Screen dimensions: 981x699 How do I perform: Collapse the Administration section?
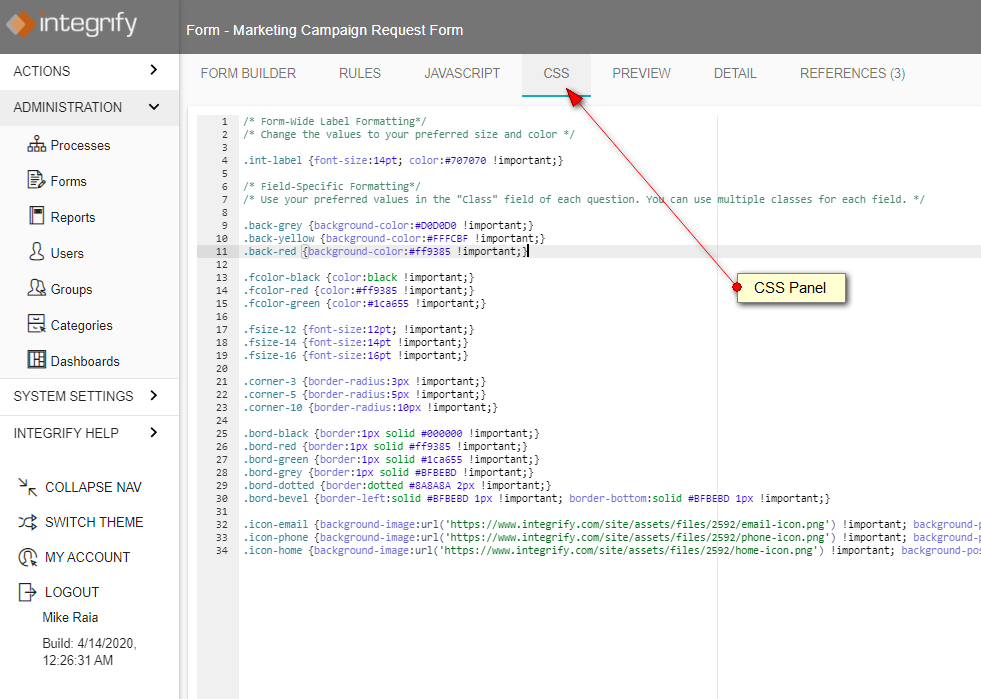tap(153, 107)
